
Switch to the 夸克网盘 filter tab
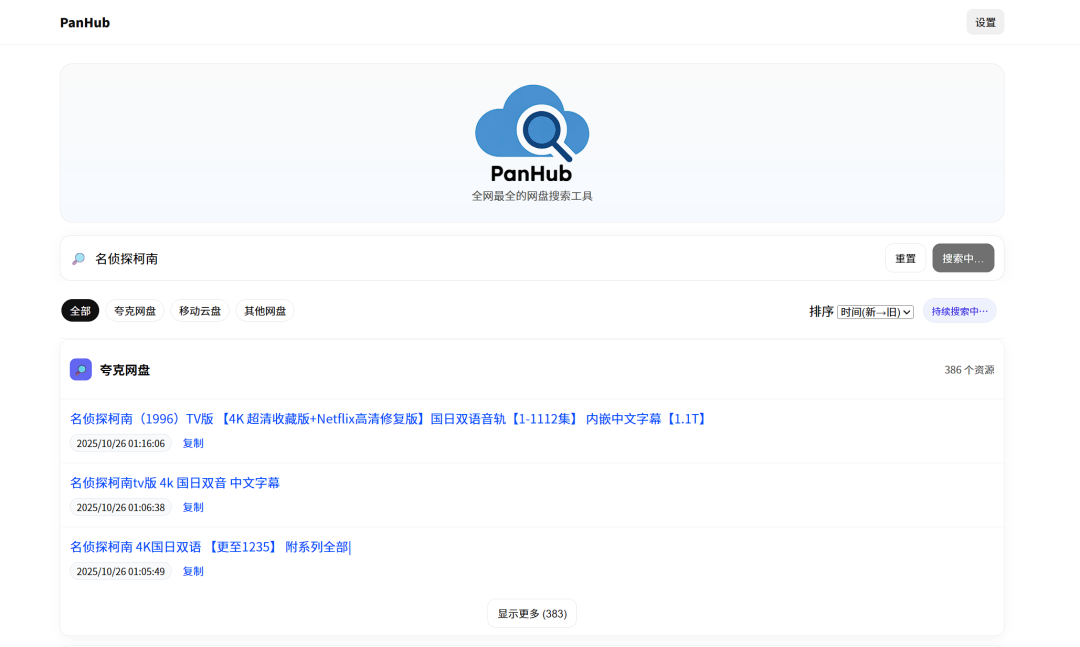click(135, 311)
